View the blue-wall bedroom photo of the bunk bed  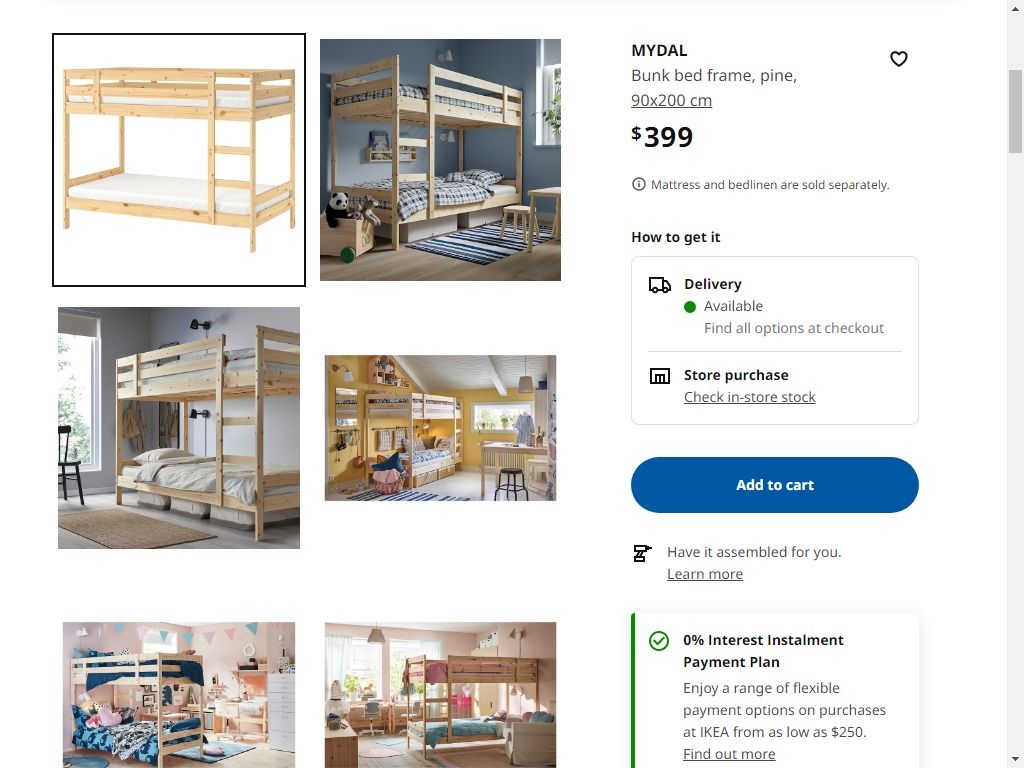[440, 159]
